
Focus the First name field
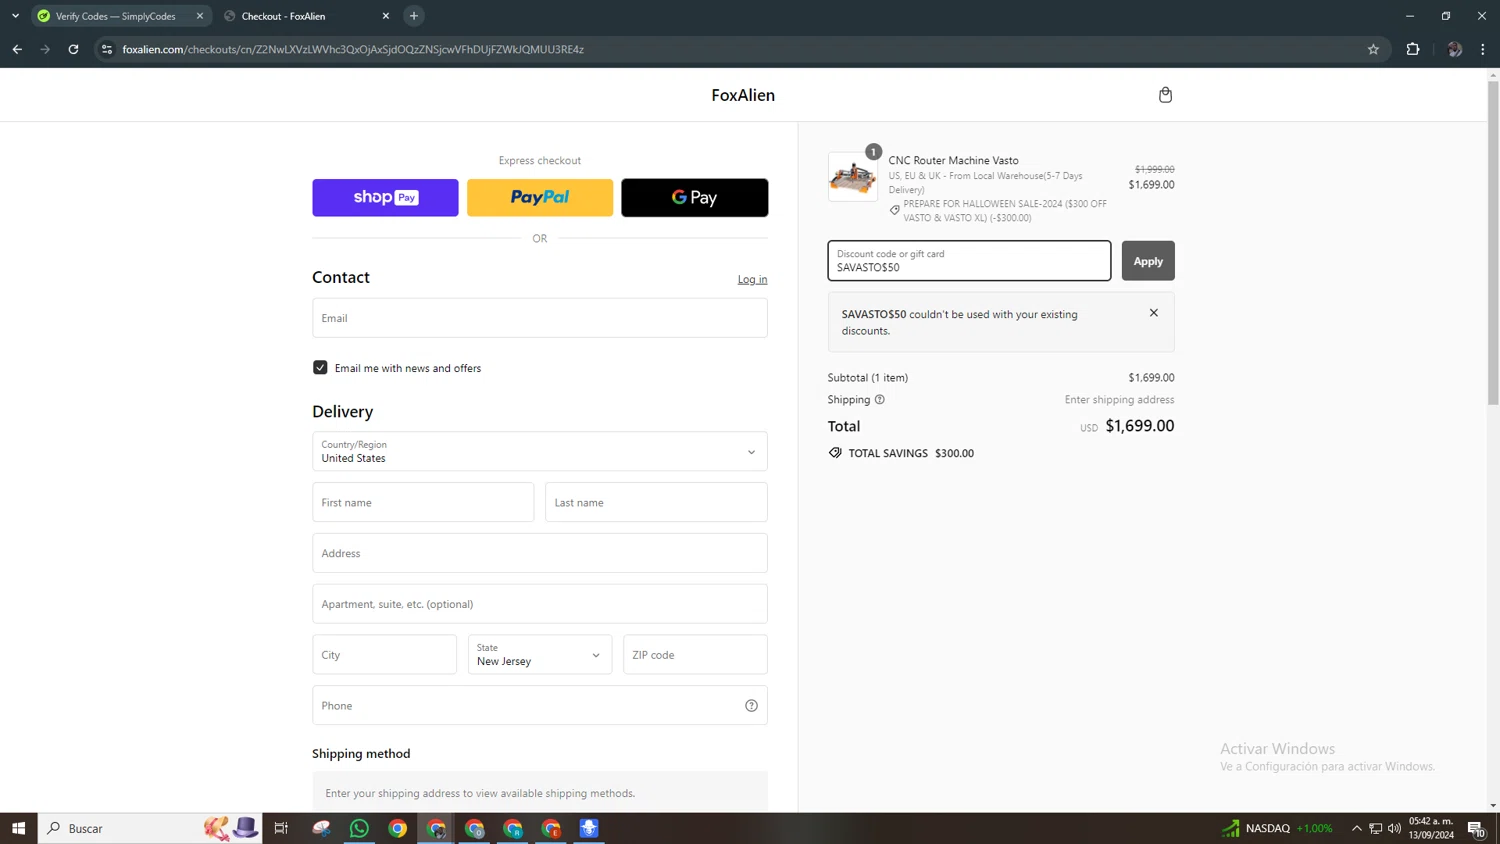click(423, 503)
